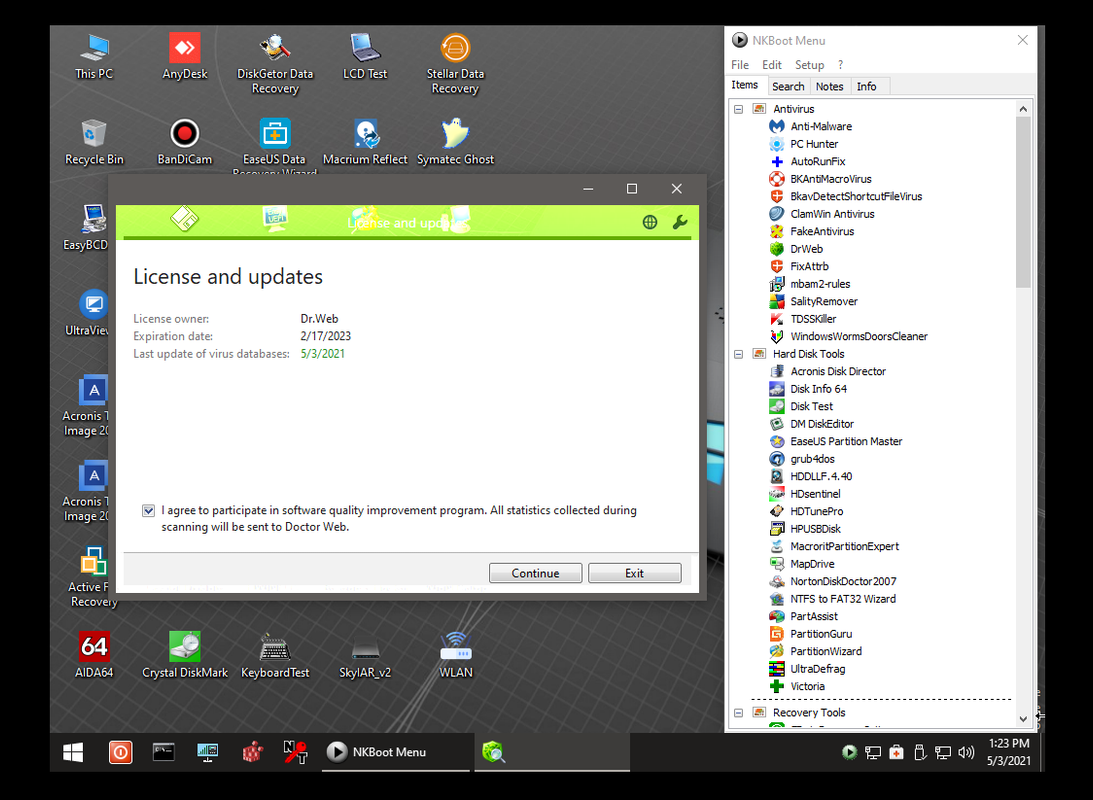This screenshot has width=1093, height=800.
Task: Select UltraDefrag entry
Action: click(807, 669)
